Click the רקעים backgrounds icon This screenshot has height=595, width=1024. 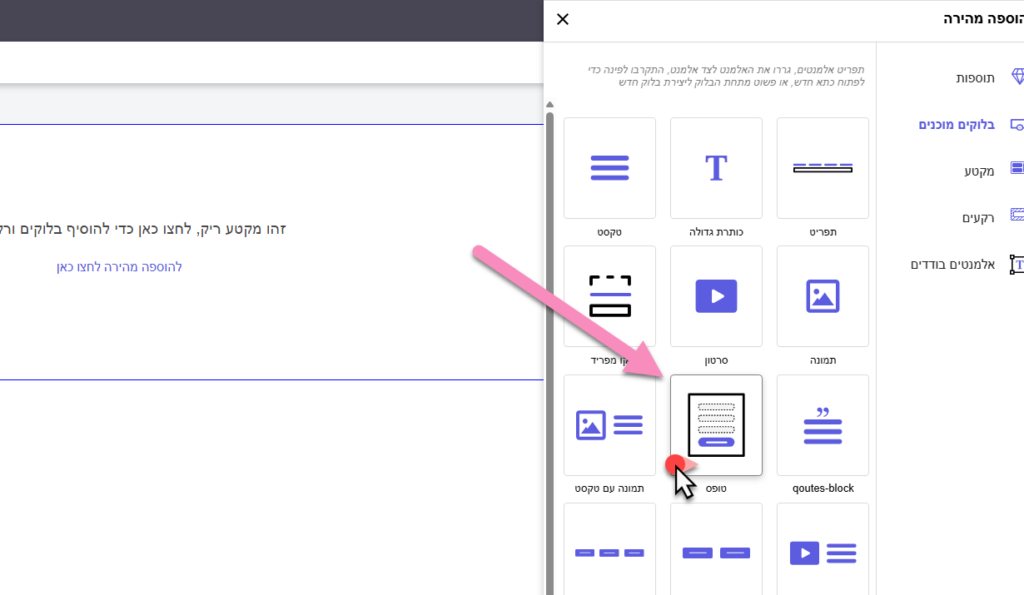point(1017,214)
